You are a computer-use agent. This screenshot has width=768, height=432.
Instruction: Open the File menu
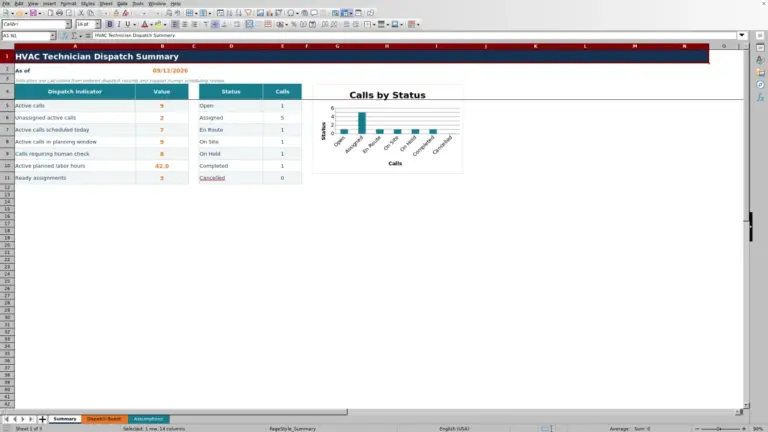tap(6, 3)
